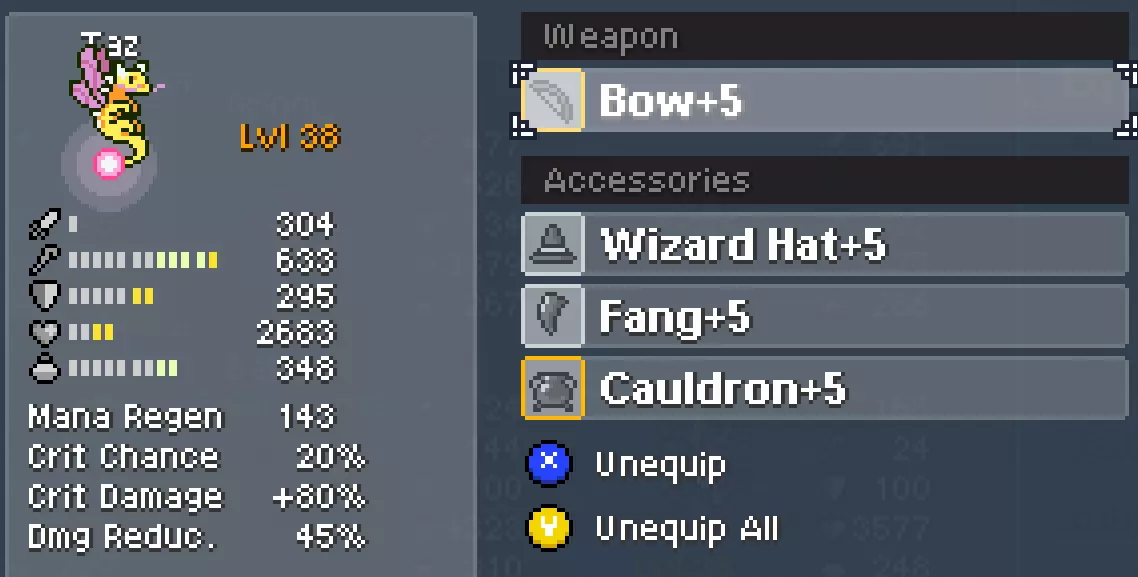Click the magic wand stat icon
The image size is (1138, 577).
[x=44, y=260]
